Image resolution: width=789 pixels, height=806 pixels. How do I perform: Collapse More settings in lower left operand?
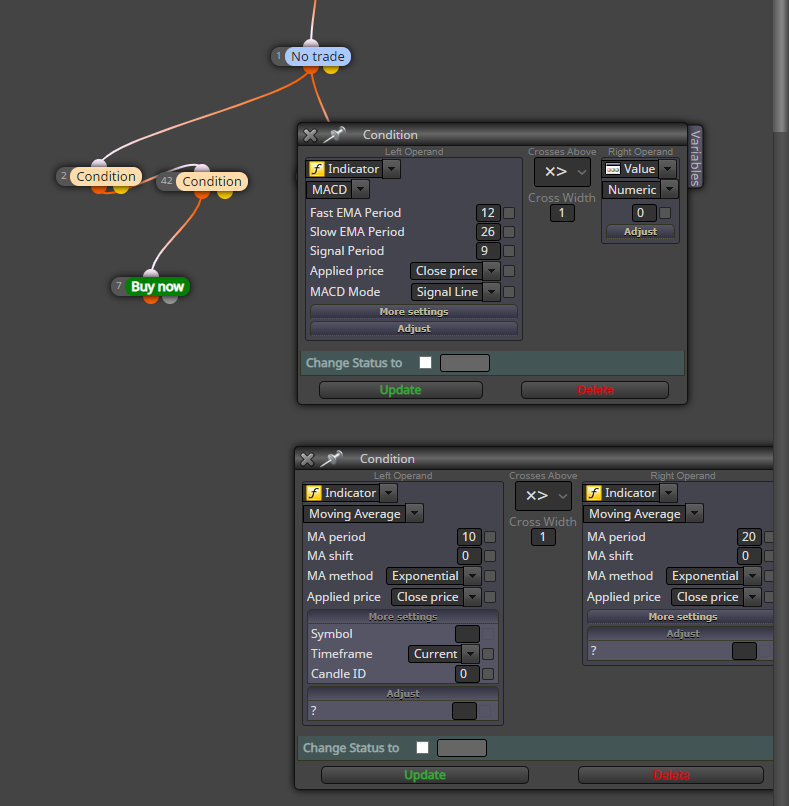[403, 616]
